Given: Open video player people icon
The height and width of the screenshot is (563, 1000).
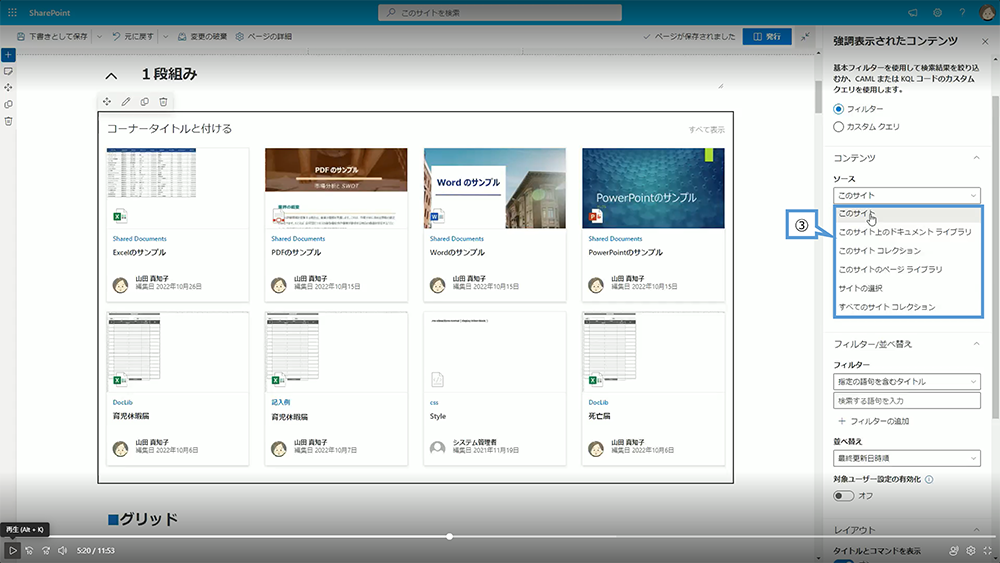Looking at the screenshot, I should coord(953,550).
